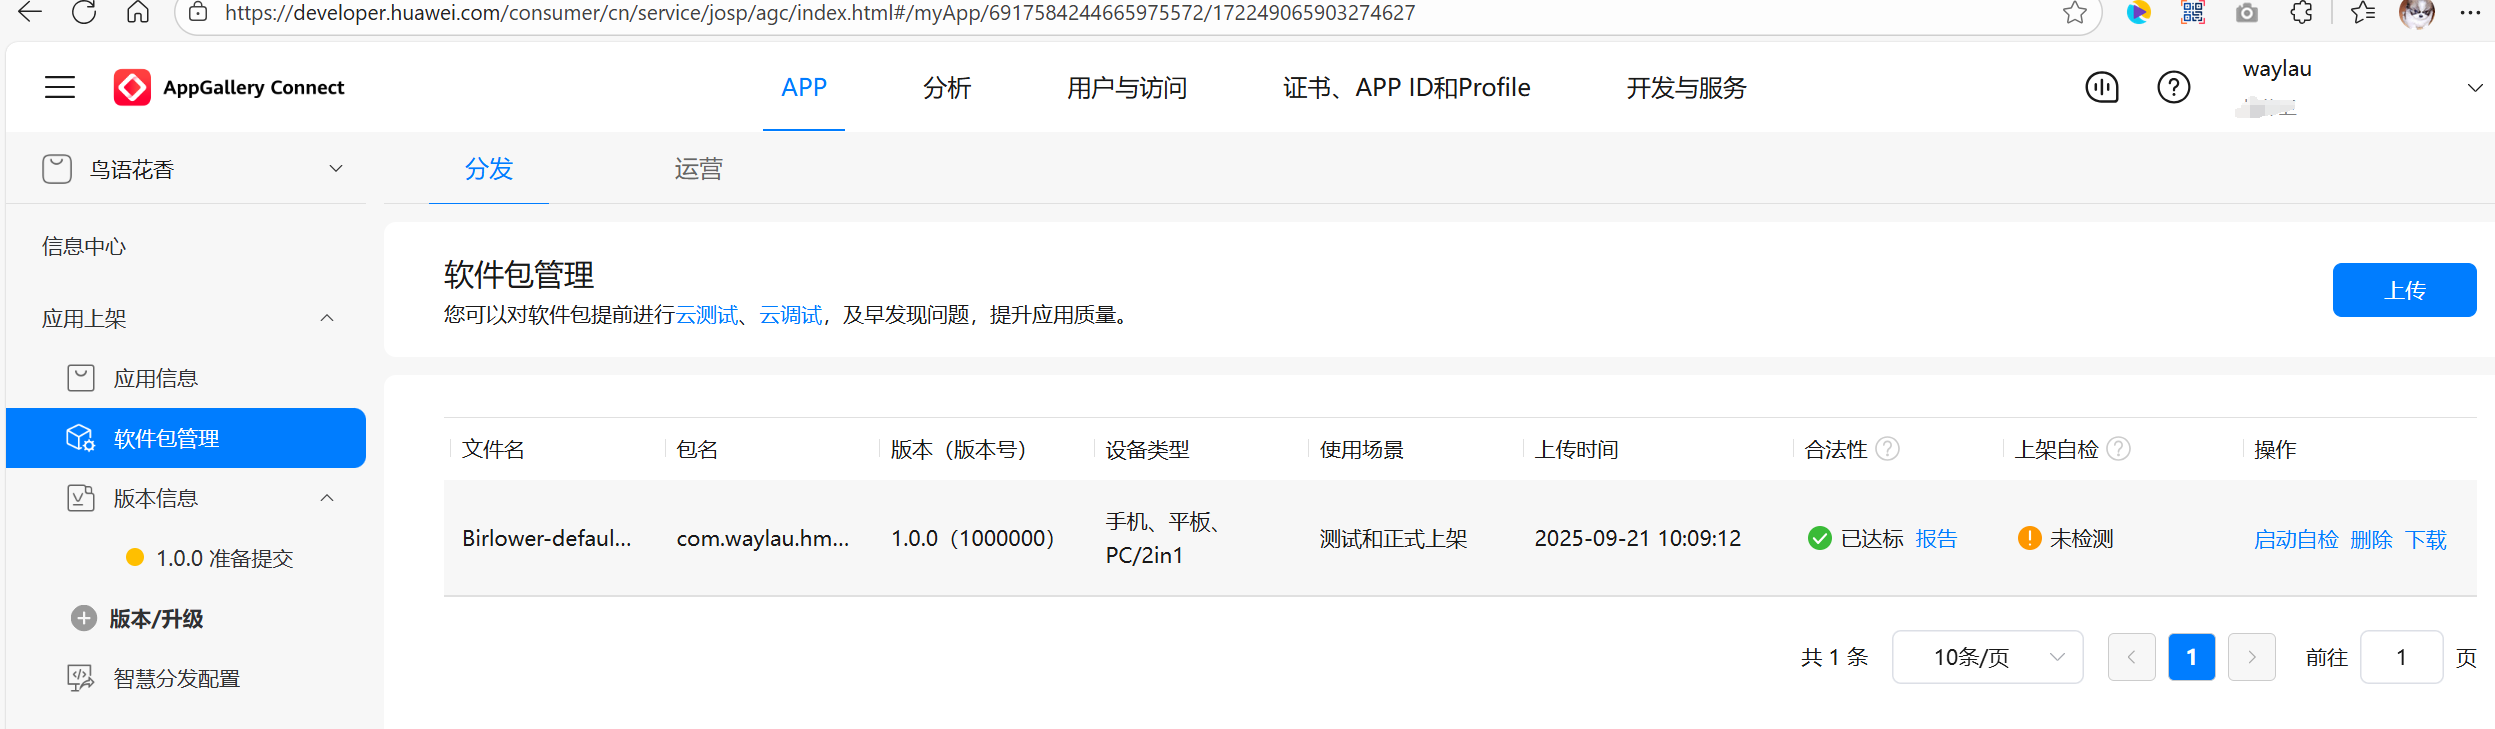This screenshot has height=729, width=2495.
Task: Click the 前往 page number input field
Action: [x=2400, y=657]
